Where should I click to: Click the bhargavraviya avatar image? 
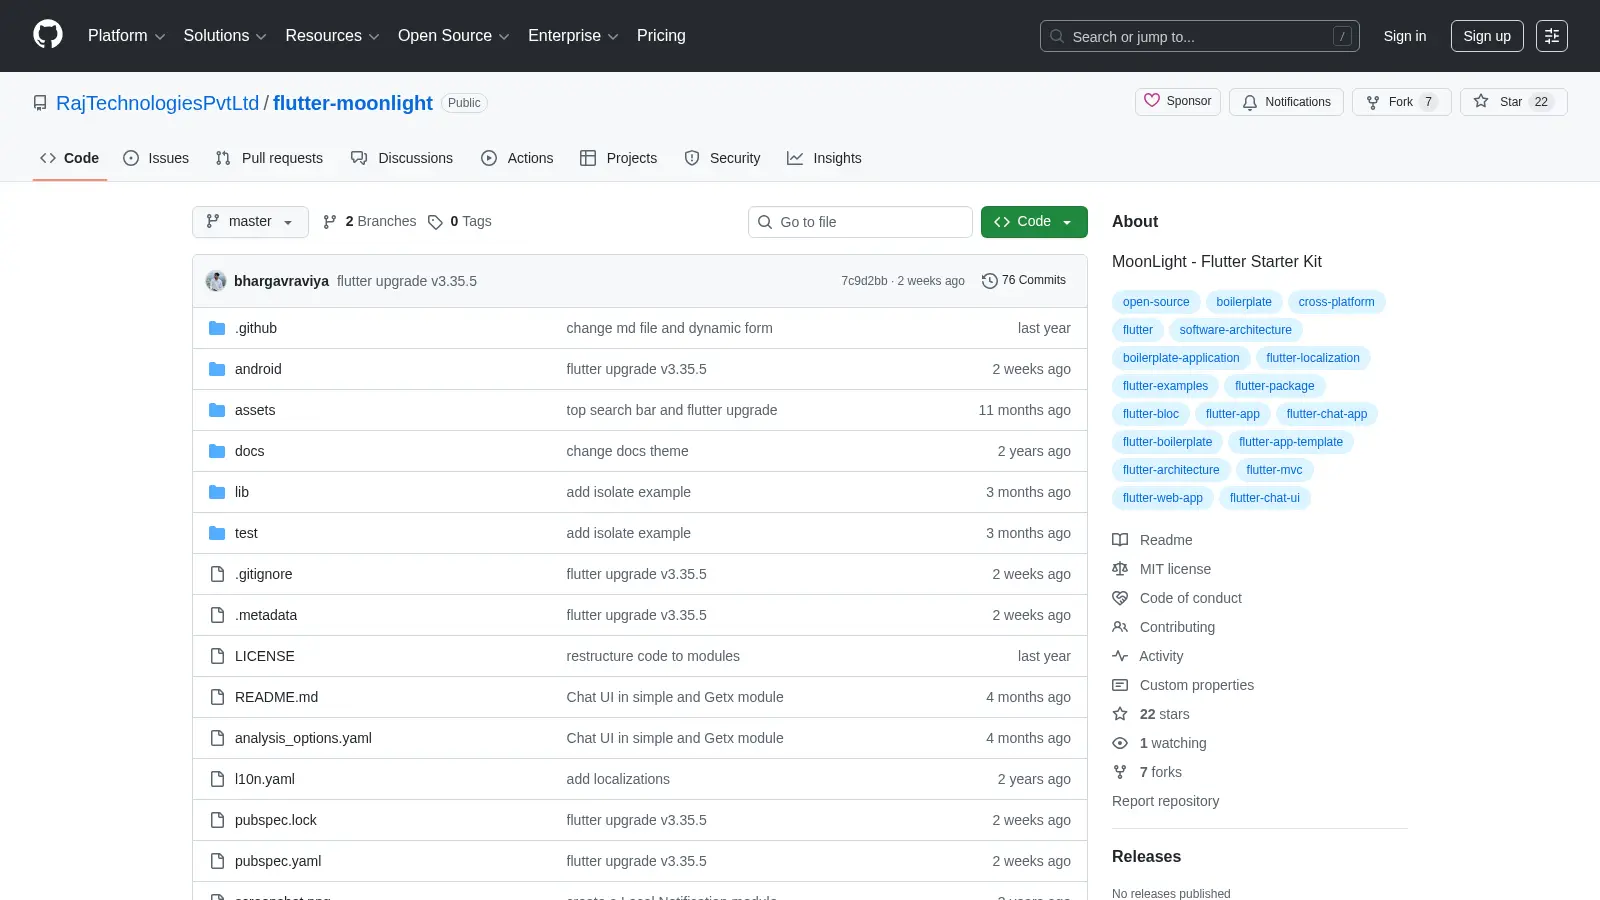216,281
